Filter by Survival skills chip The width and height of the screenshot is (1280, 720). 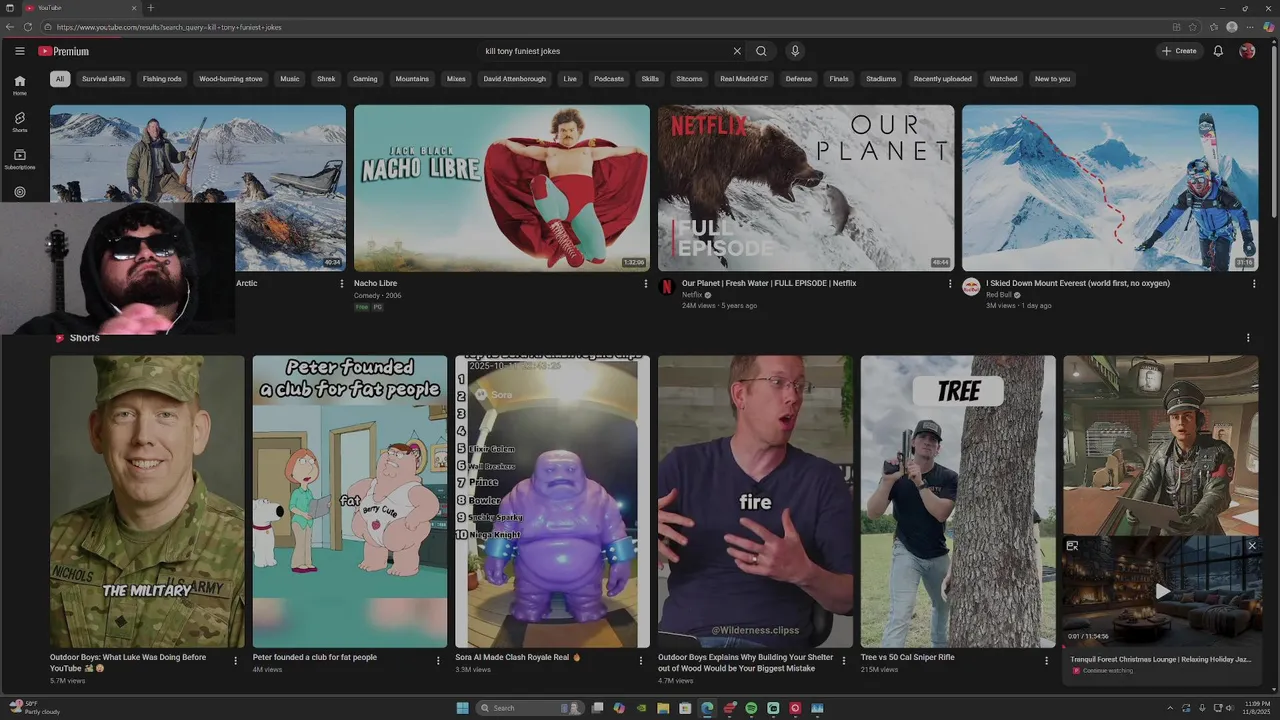[104, 79]
